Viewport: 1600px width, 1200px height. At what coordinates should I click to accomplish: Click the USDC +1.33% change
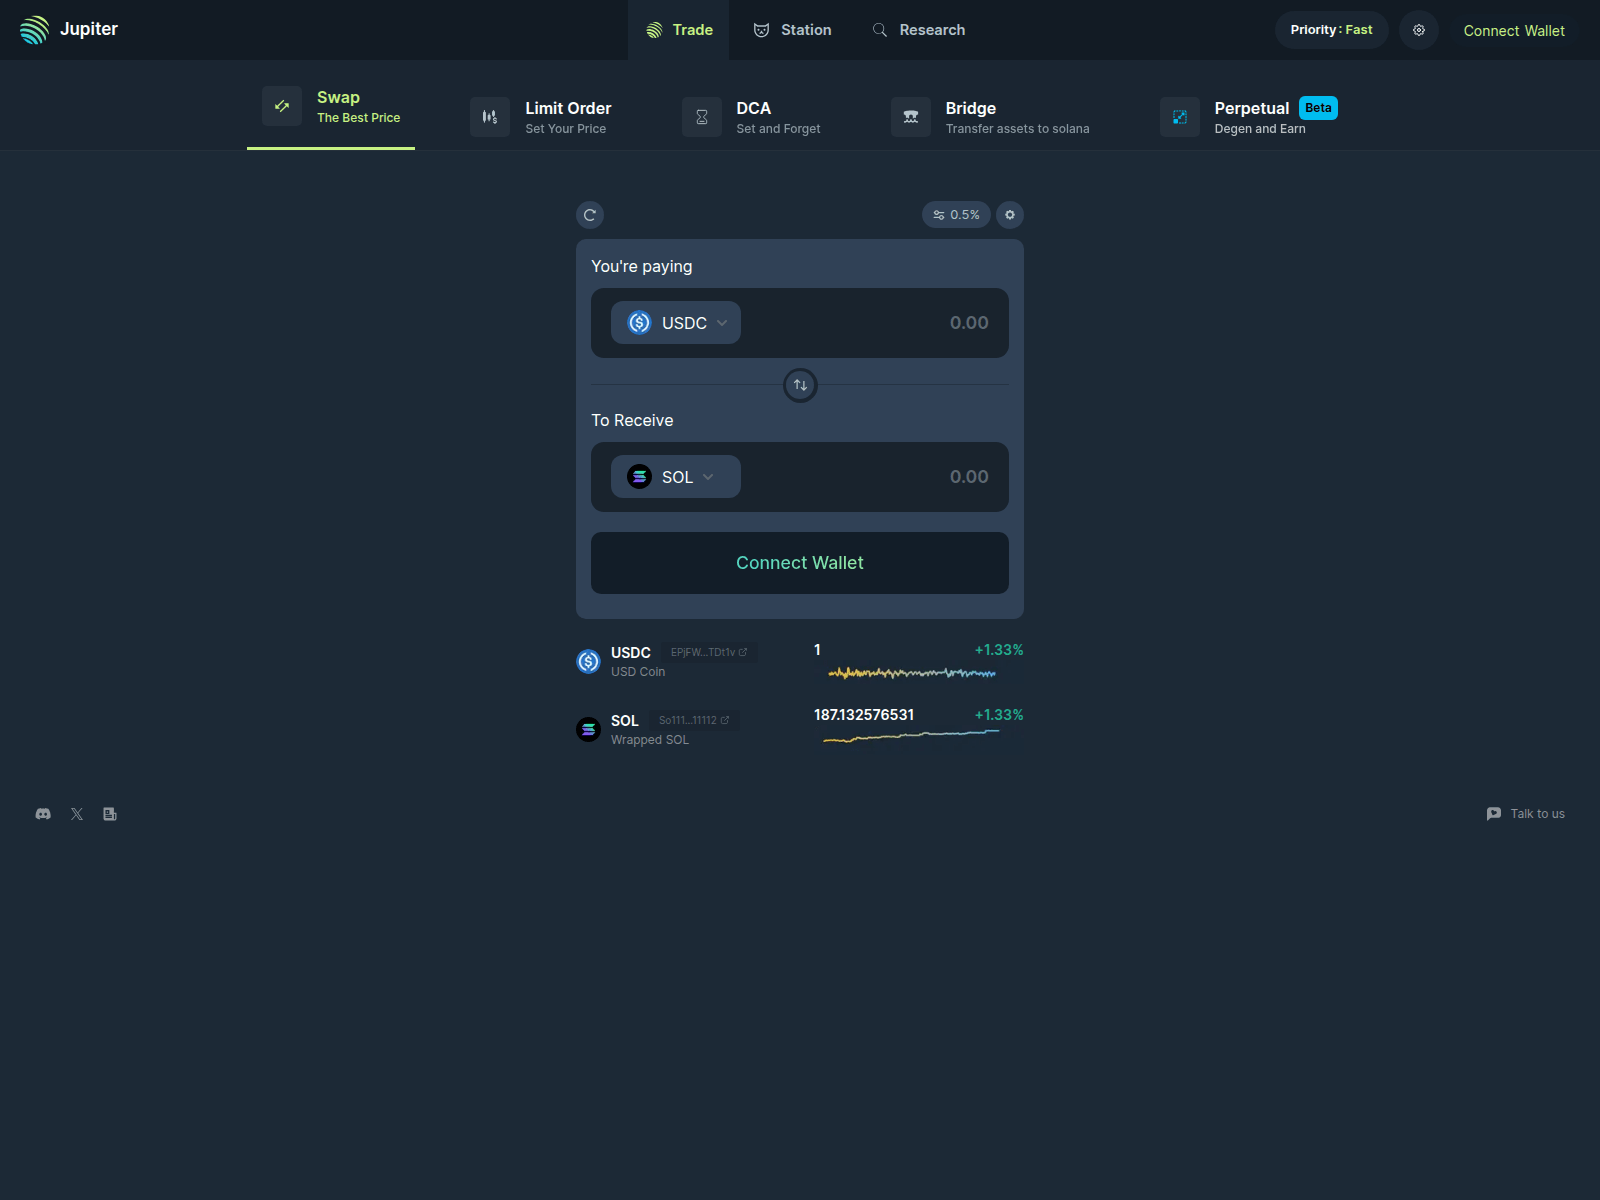[x=999, y=650]
